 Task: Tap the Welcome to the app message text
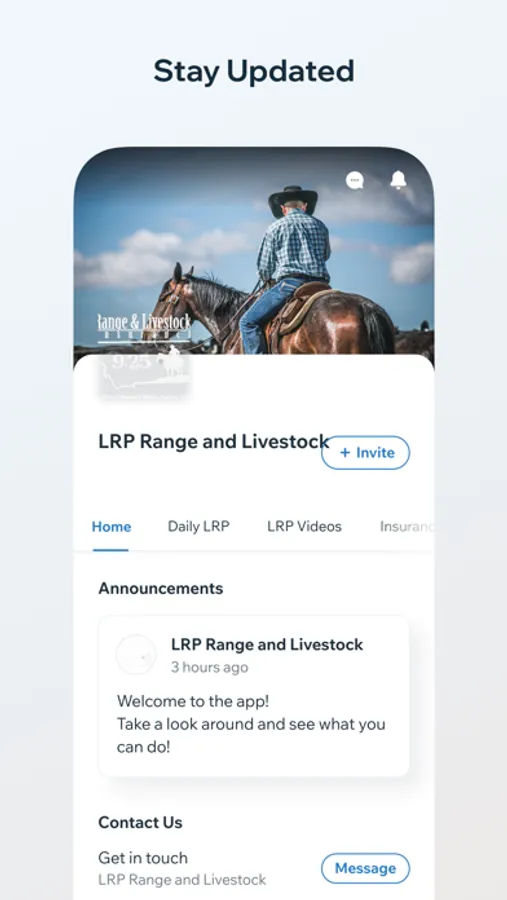click(251, 724)
